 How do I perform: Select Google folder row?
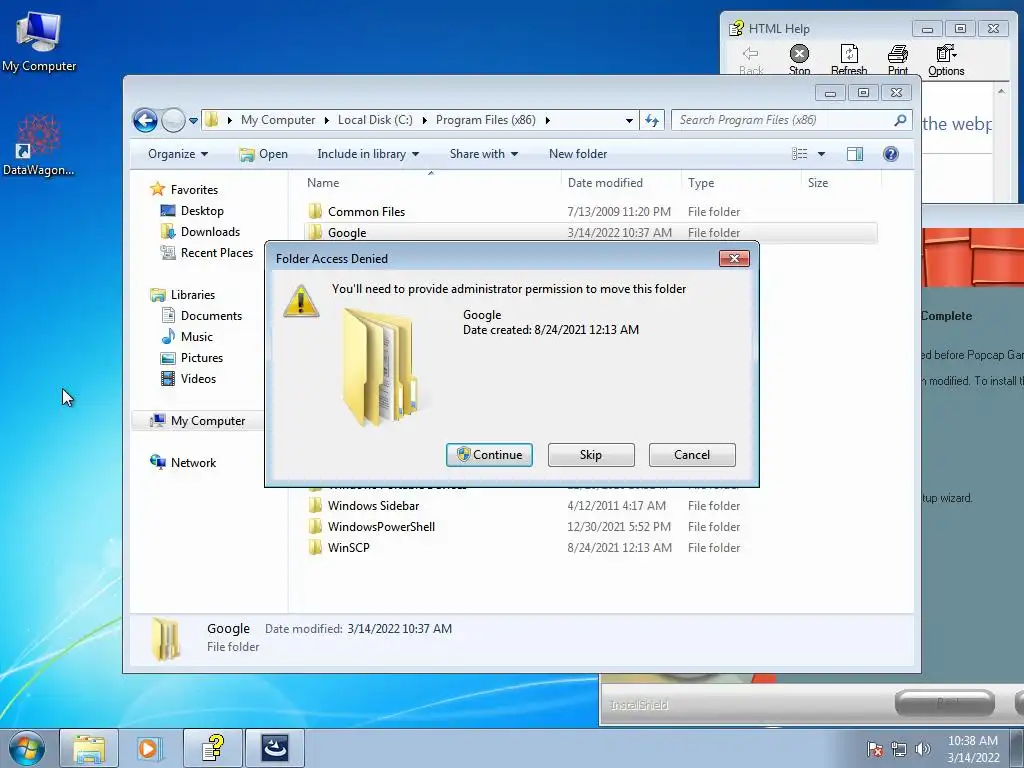pos(590,232)
